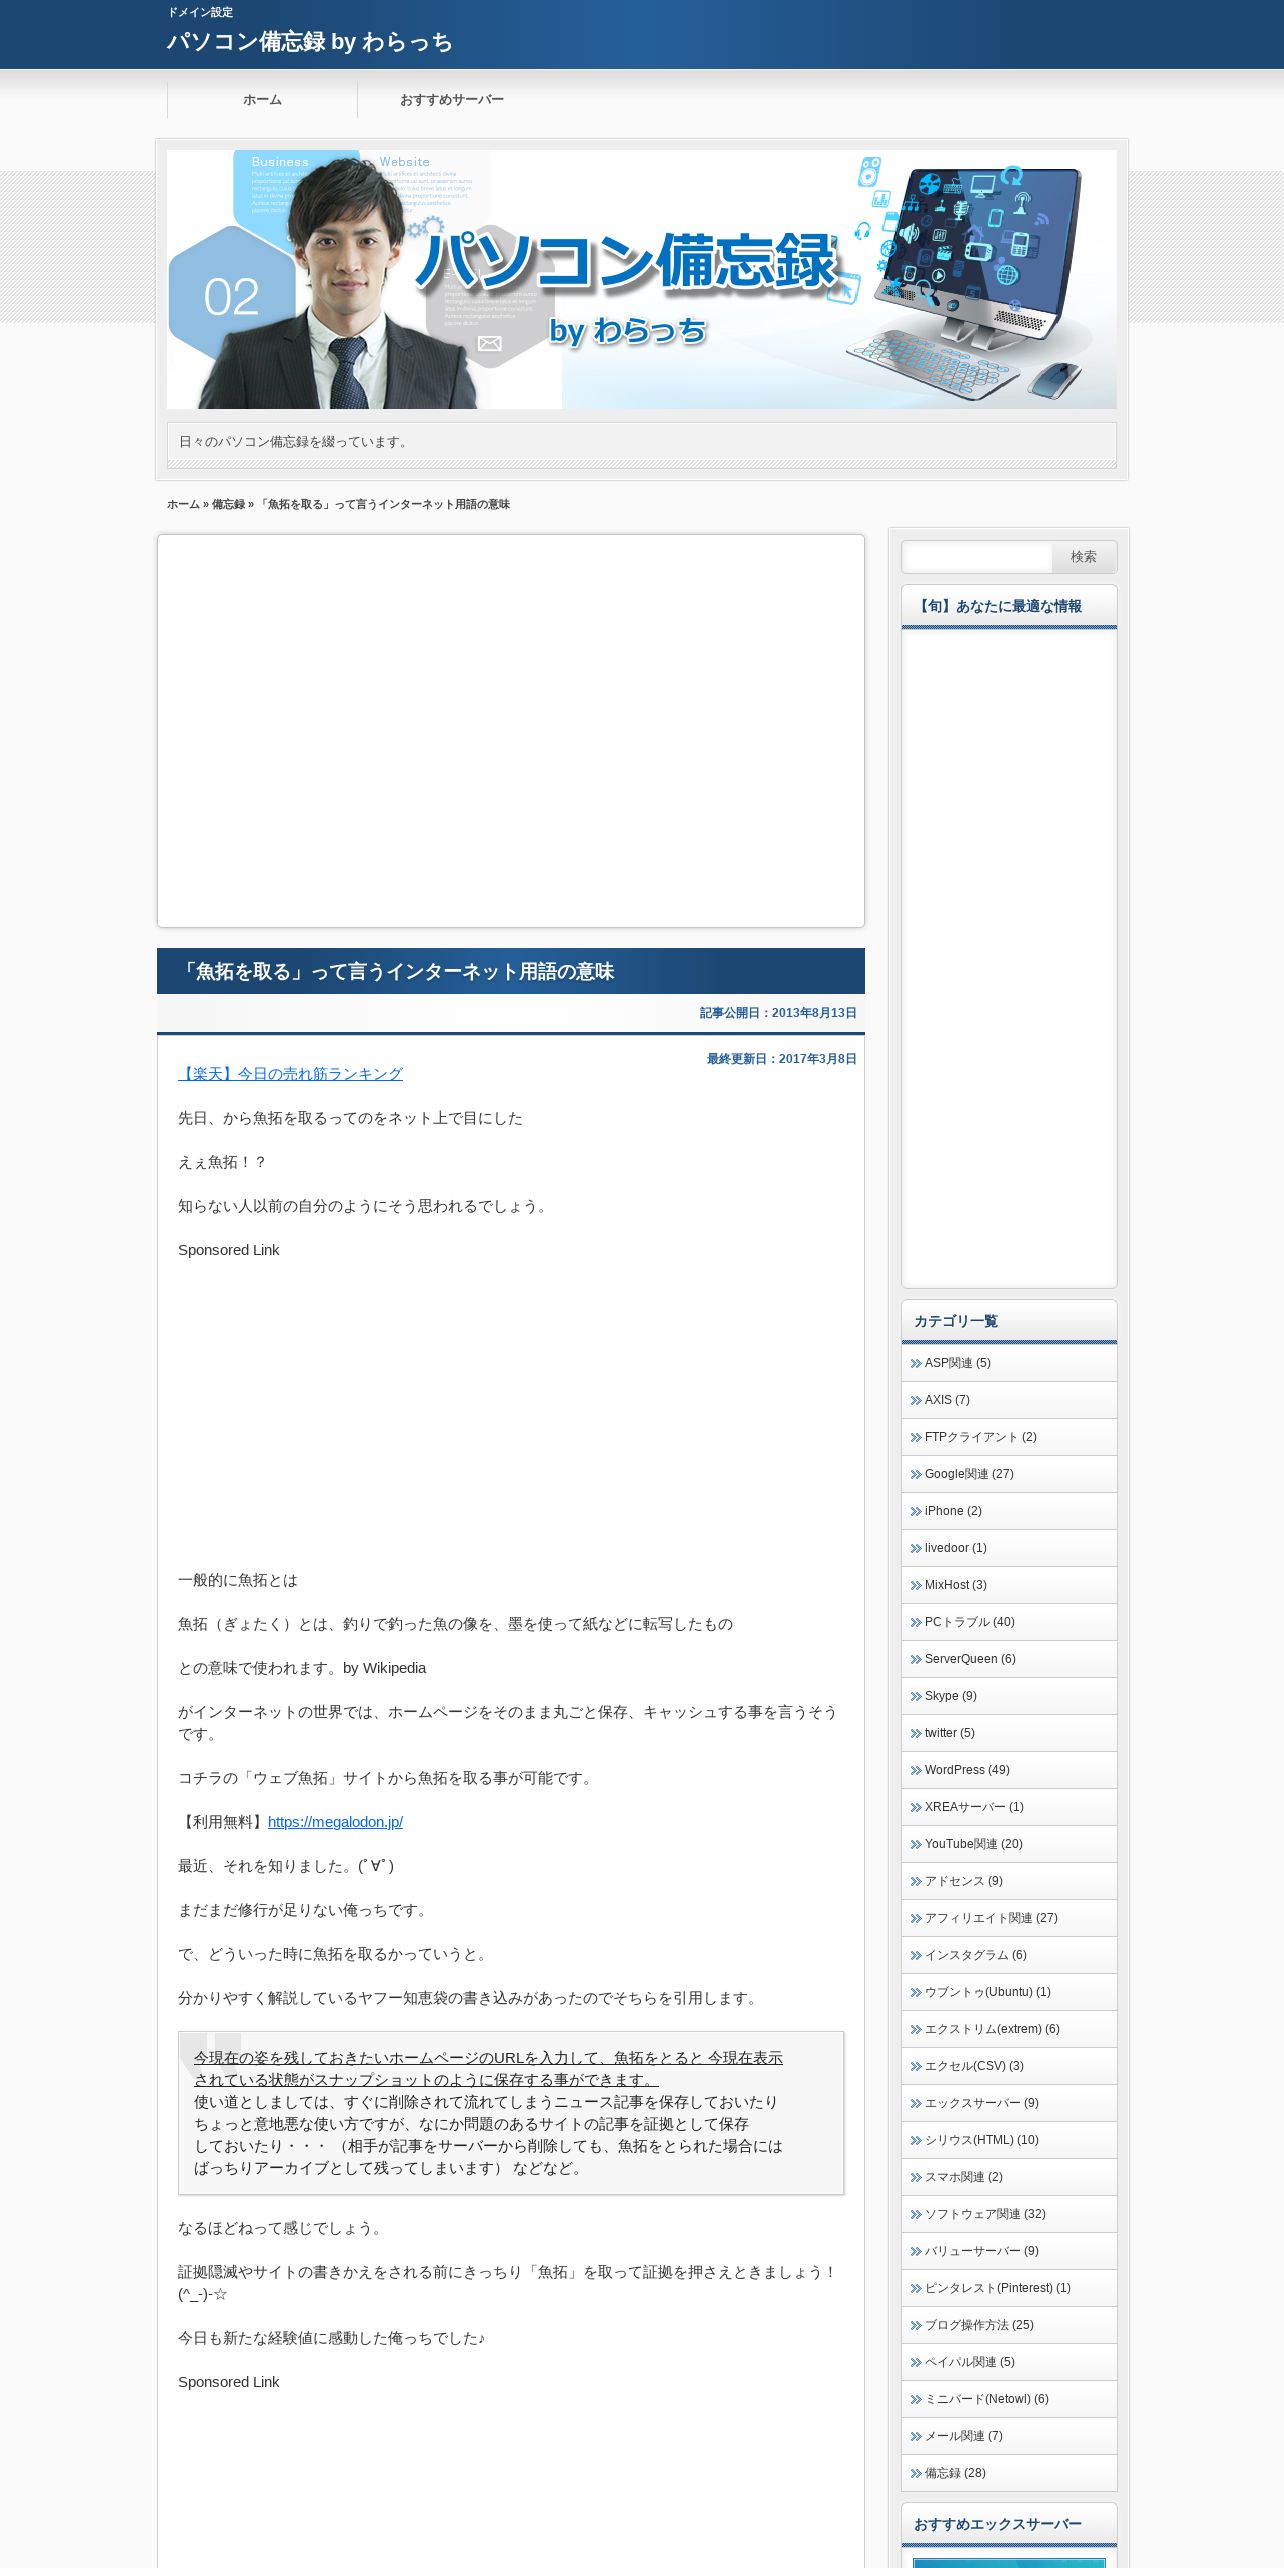Open the livedoor (1) category
Screen dimensions: 1284x2568
tap(1009, 1548)
